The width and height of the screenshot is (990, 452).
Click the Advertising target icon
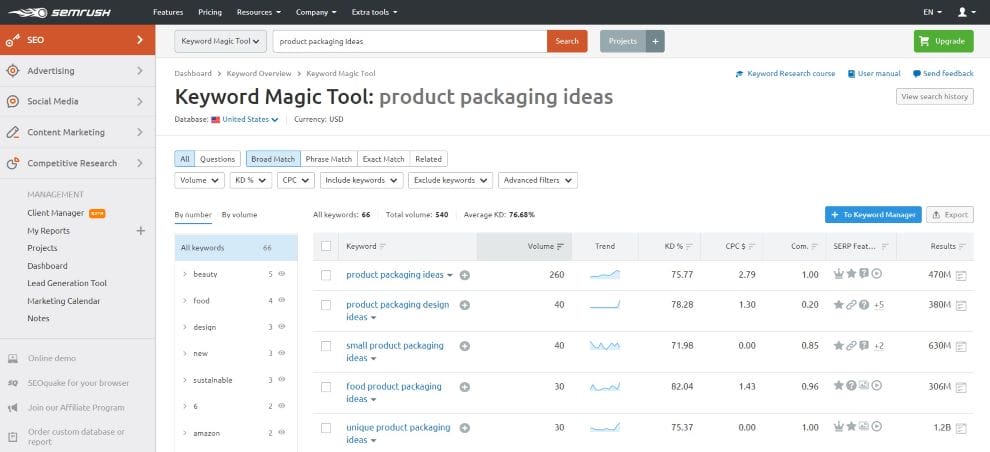pos(13,71)
